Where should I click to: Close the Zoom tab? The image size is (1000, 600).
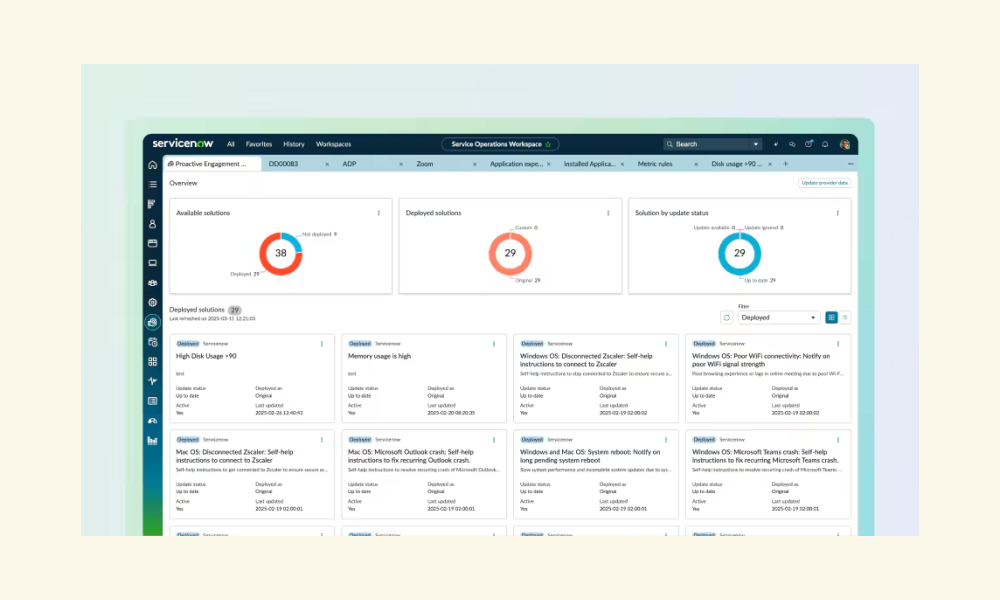coord(474,165)
